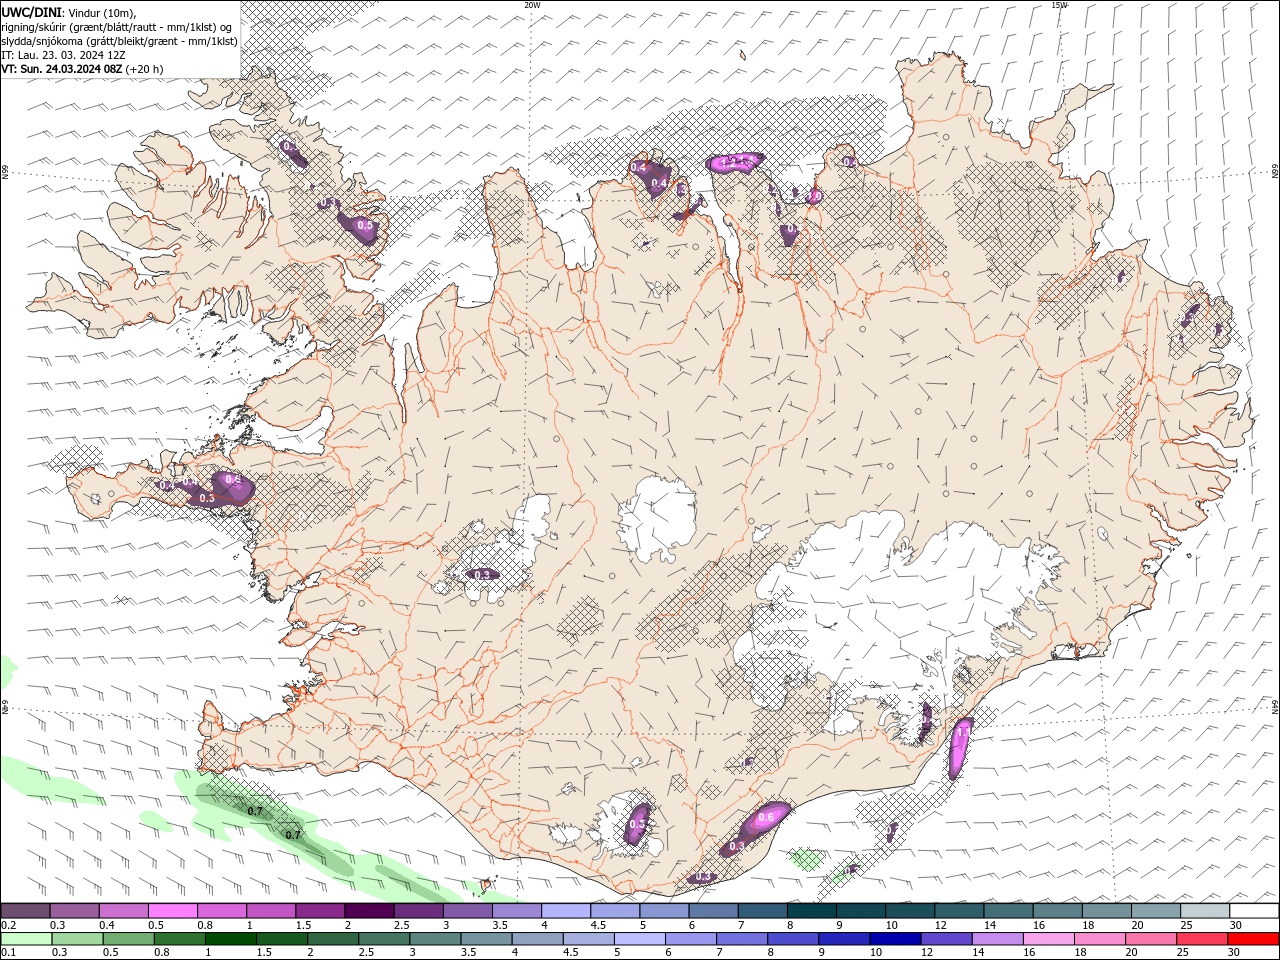Image resolution: width=1280 pixels, height=960 pixels.
Task: Click the 'slydda/snjókoma' legend description line
Action: click(120, 41)
